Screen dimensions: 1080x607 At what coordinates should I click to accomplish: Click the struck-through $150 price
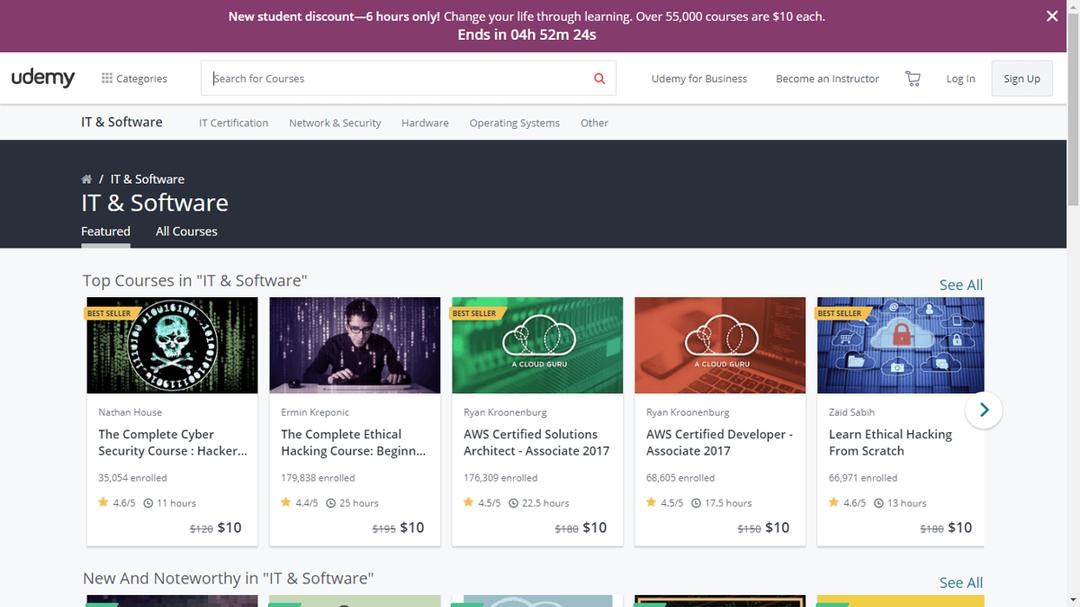[749, 529]
